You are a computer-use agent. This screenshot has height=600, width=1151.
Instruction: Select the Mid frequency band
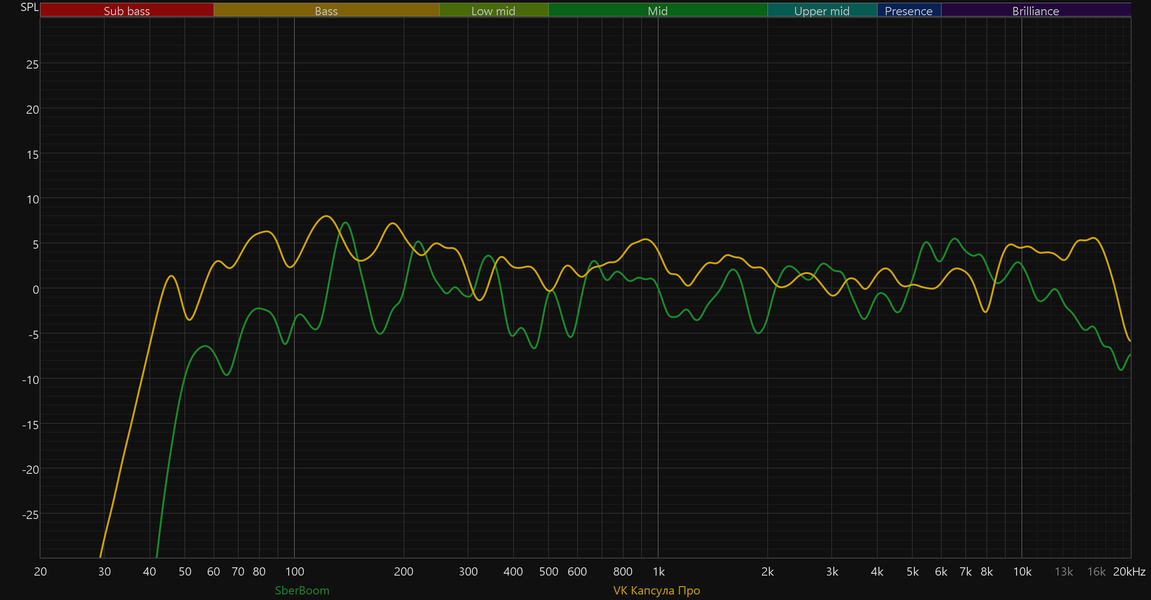(658, 10)
